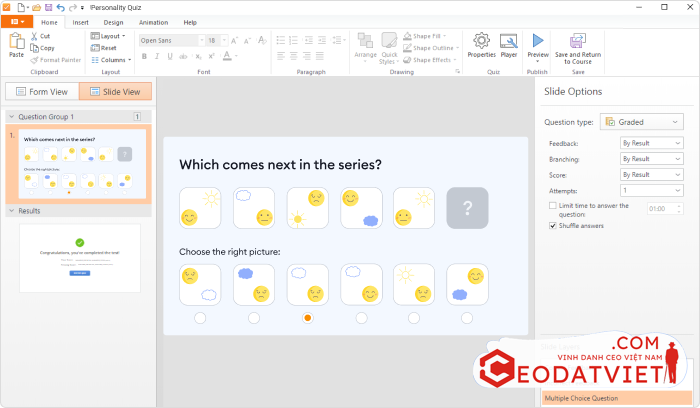Select question 1 slide thumbnail
The image size is (700, 408).
[82, 164]
